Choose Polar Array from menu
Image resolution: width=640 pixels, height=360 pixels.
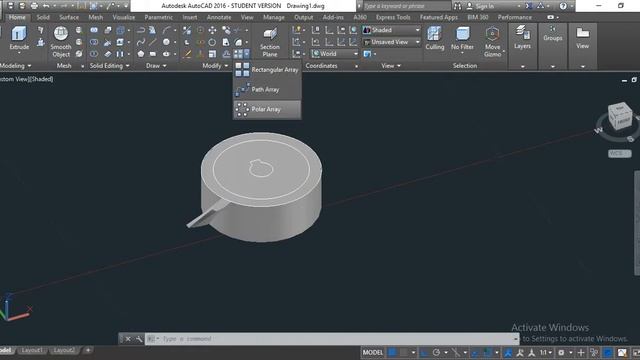pyautogui.click(x=267, y=109)
